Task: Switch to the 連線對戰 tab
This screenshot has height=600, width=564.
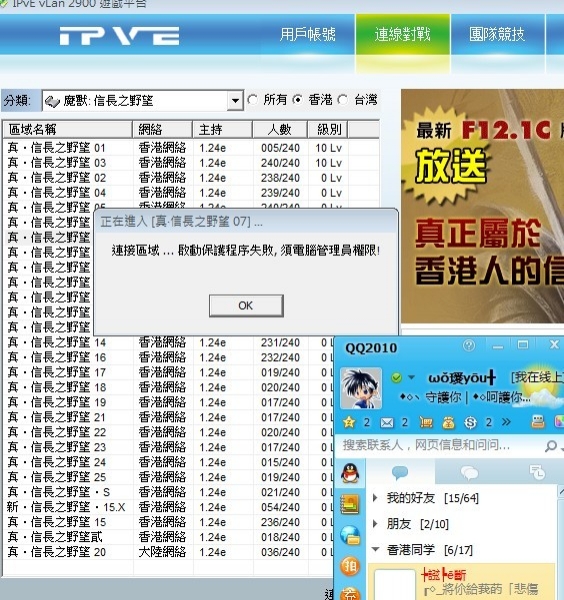Action: (403, 34)
